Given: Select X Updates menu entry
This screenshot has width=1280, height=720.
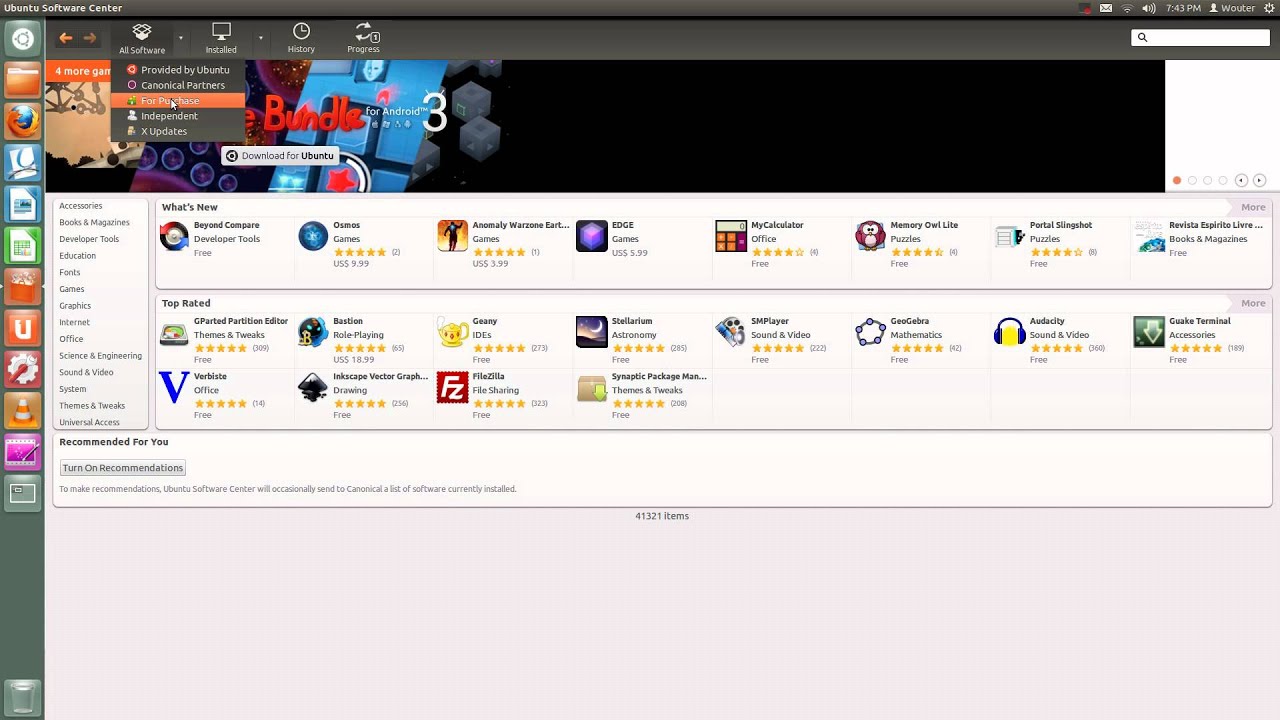Looking at the screenshot, I should tap(178, 131).
